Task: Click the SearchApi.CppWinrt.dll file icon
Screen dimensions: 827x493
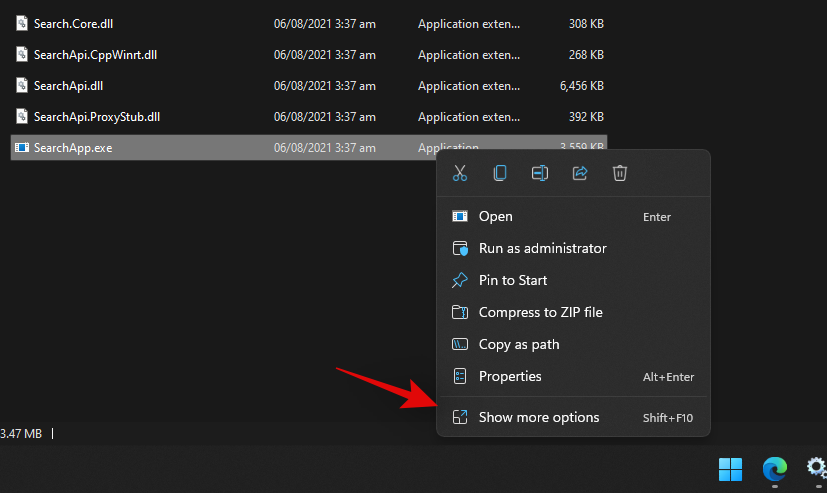Action: tap(22, 54)
